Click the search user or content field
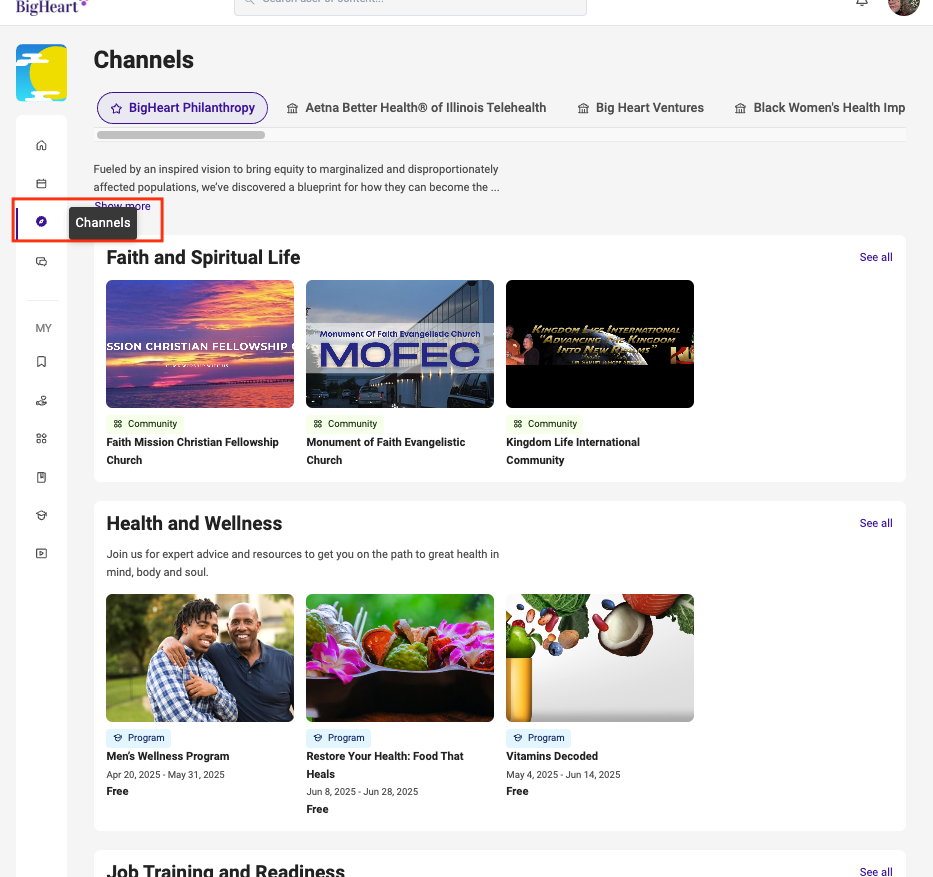This screenshot has height=877, width=933. pyautogui.click(x=411, y=5)
